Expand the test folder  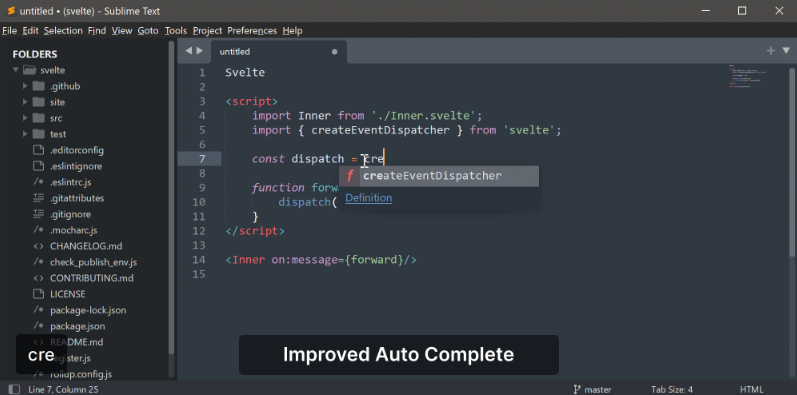25,134
